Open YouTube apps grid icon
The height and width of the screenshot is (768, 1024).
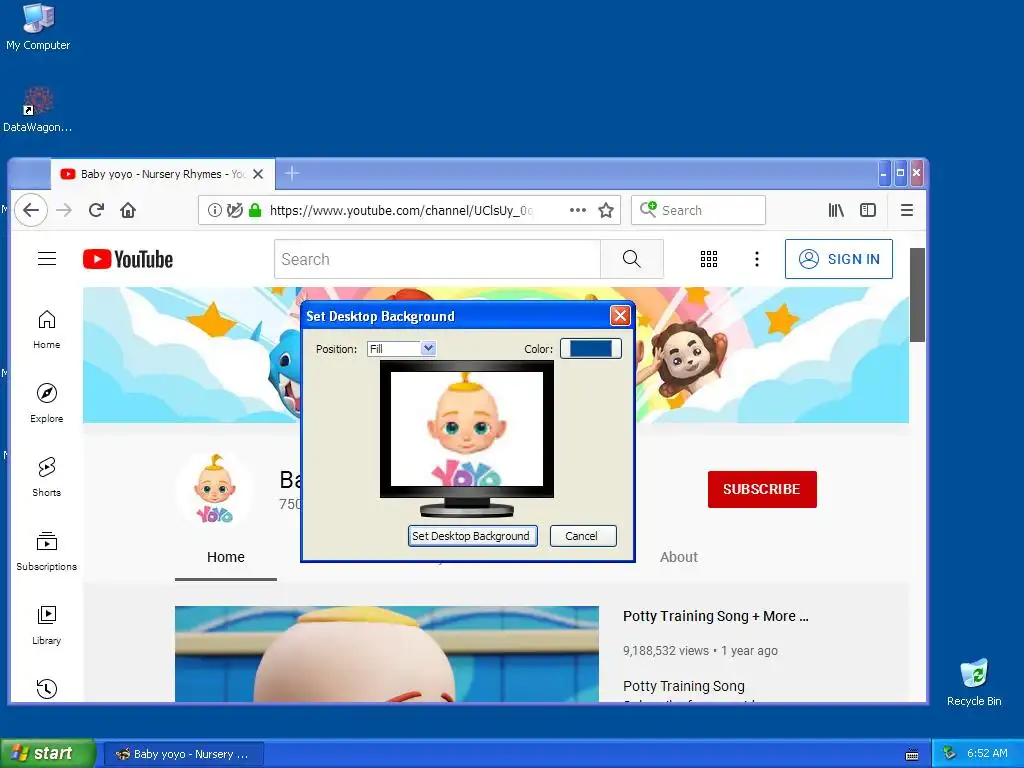pyautogui.click(x=709, y=259)
